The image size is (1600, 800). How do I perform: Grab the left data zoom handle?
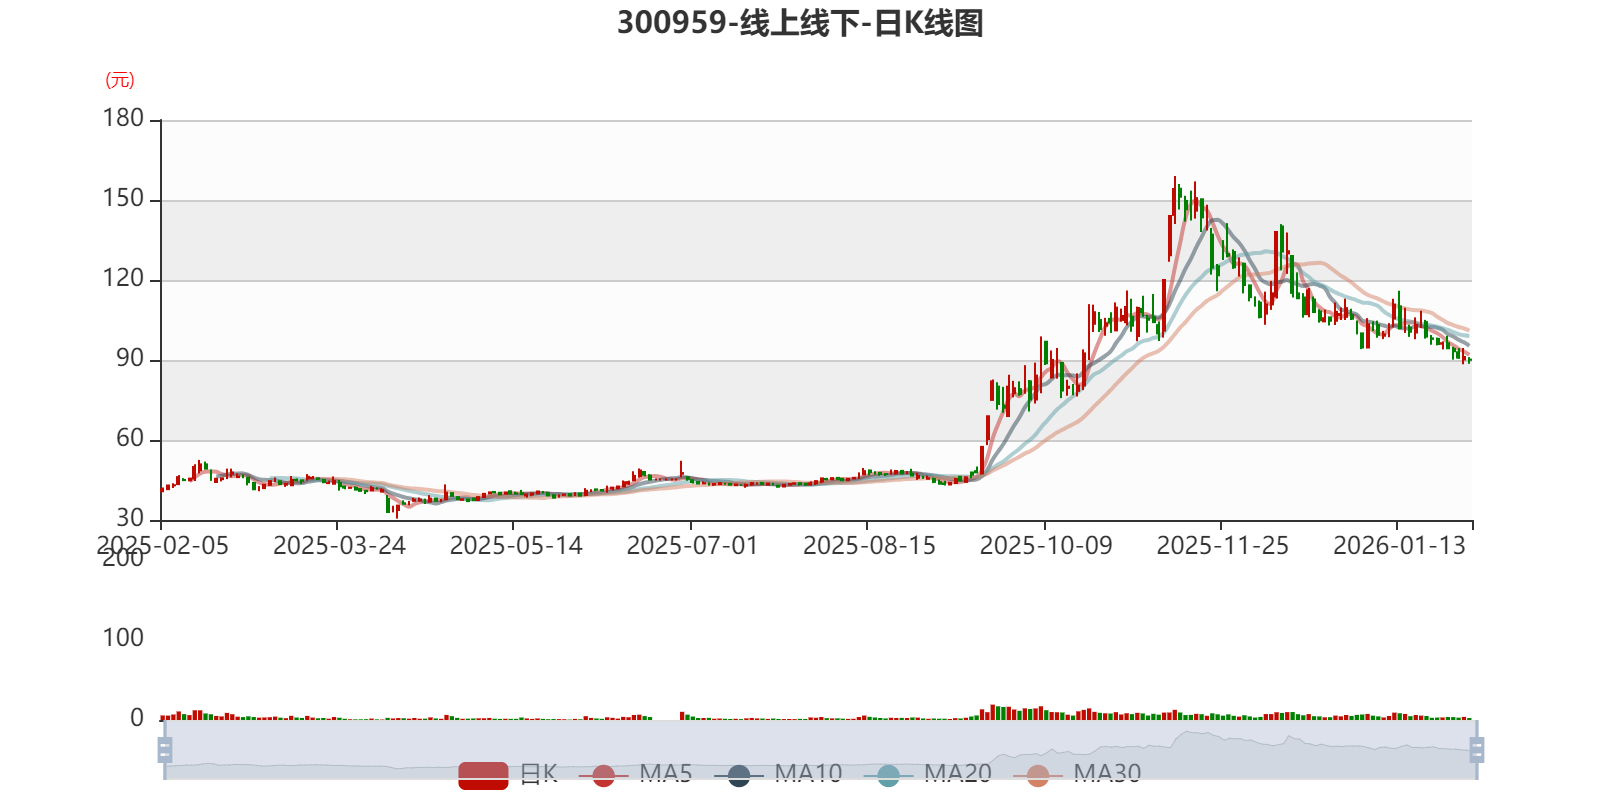[x=165, y=749]
